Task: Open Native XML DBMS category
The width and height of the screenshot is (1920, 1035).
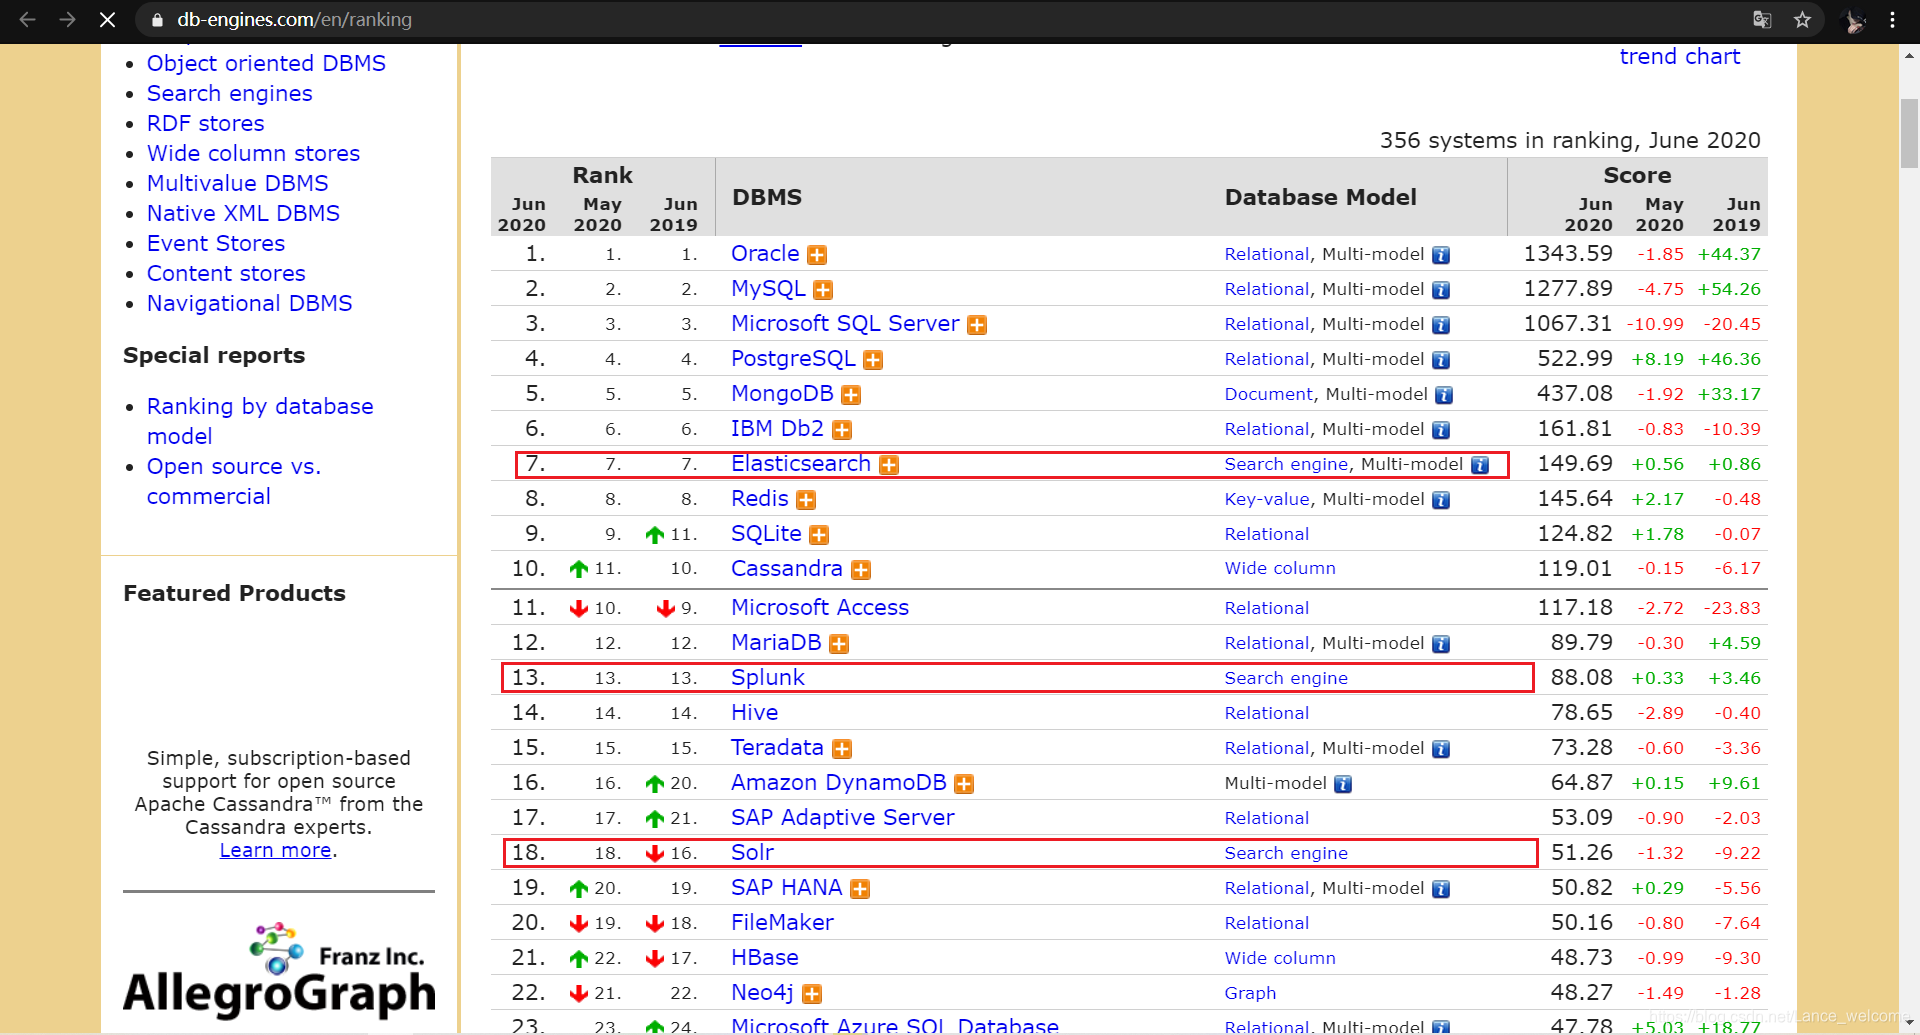Action: pyautogui.click(x=243, y=213)
